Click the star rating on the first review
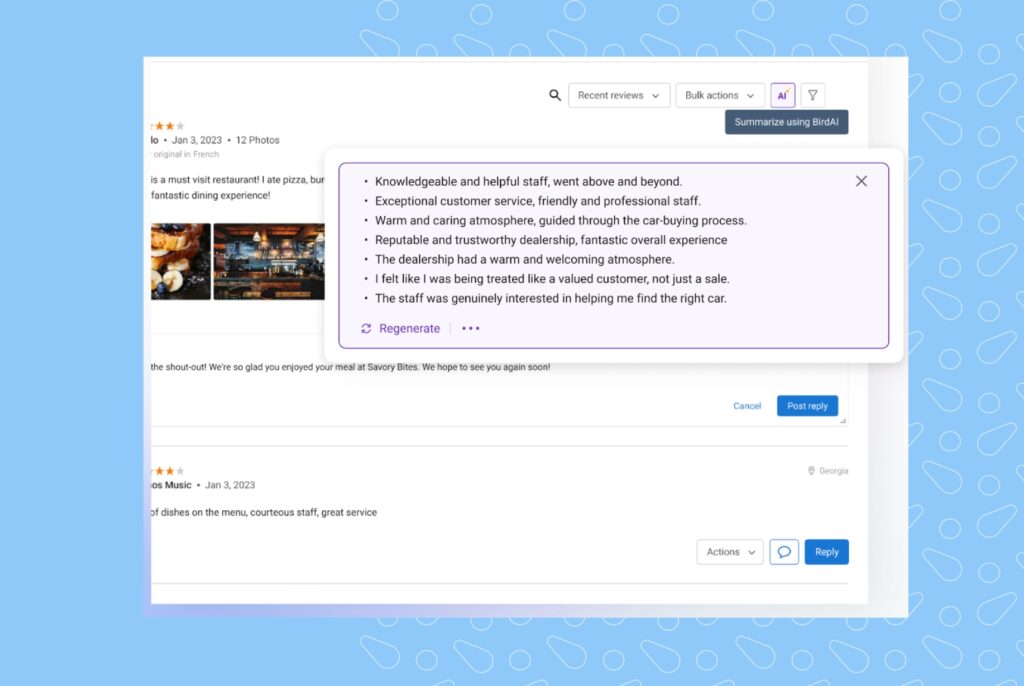This screenshot has width=1024, height=686. (168, 125)
